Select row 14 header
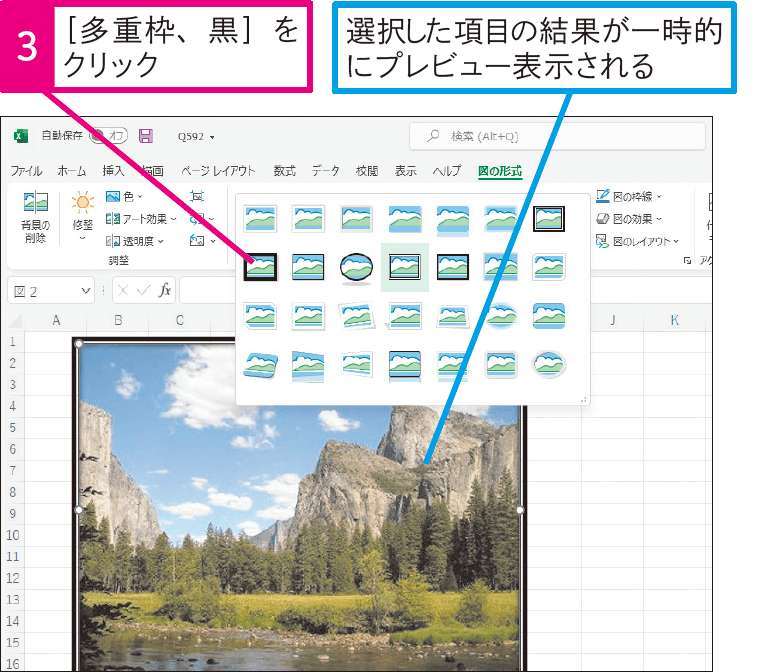The image size is (783, 672). click(x=12, y=621)
